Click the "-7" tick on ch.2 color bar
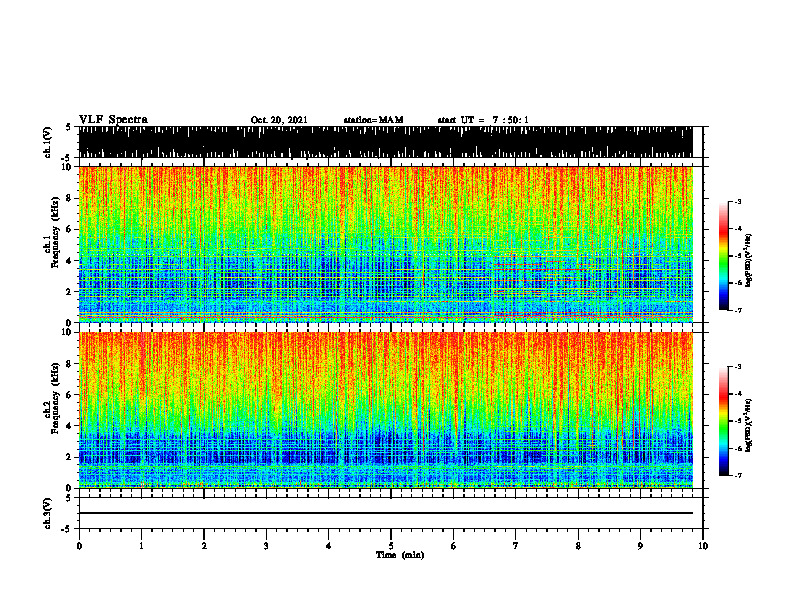Image resolution: width=792 pixels, height=612 pixels. click(x=738, y=476)
